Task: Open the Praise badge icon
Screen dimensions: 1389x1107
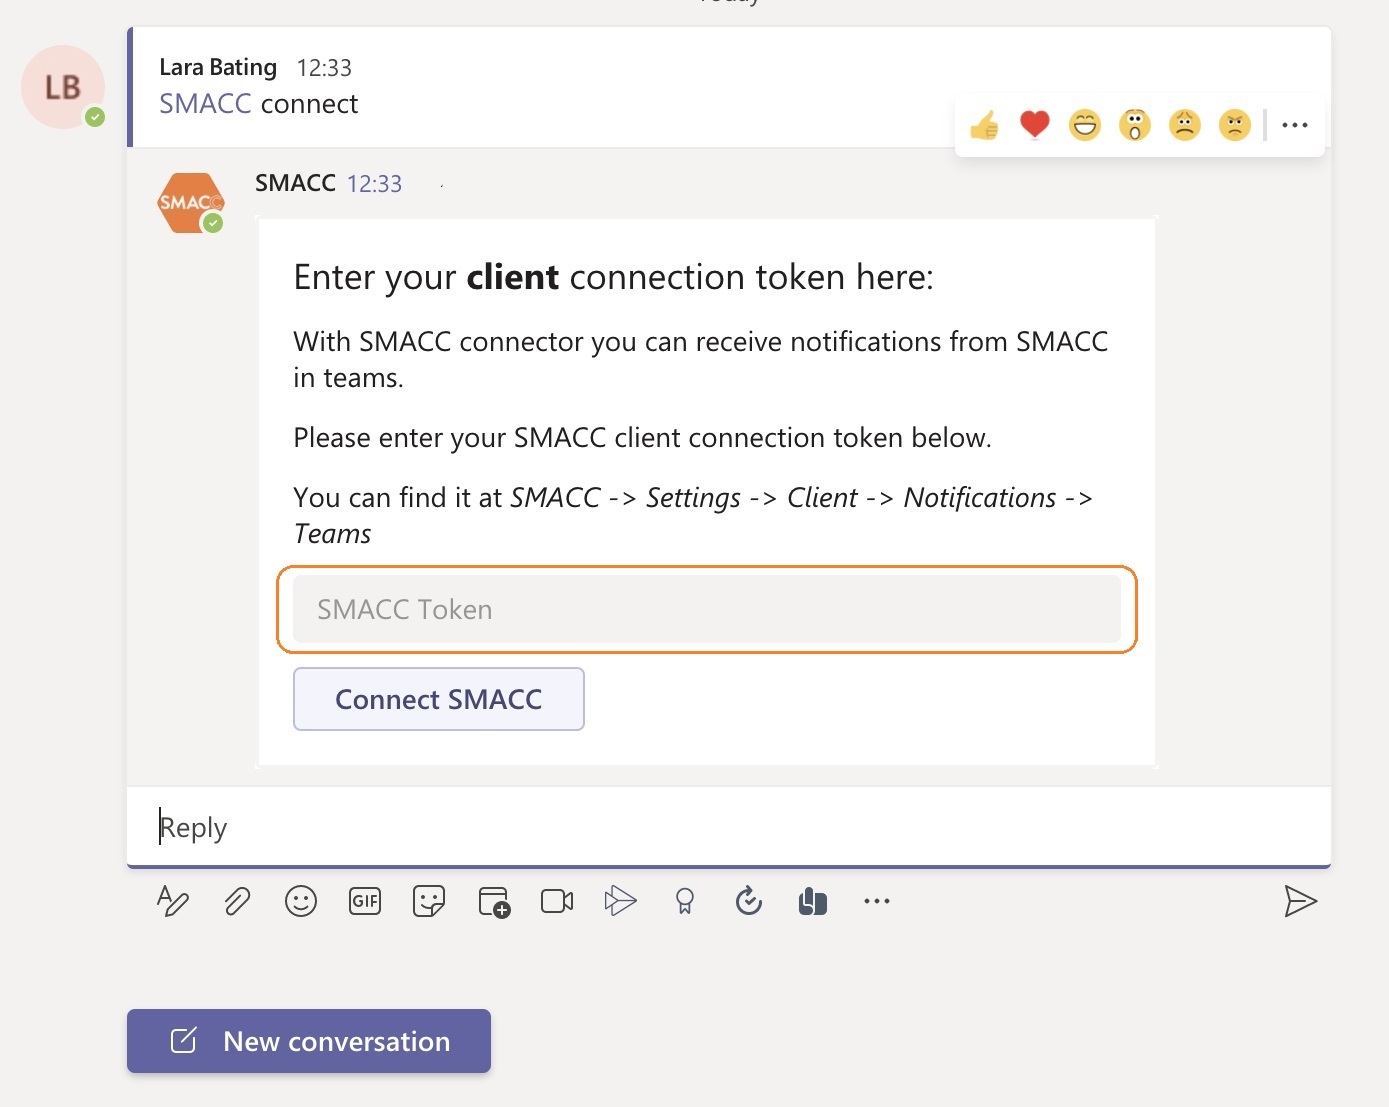Action: [685, 901]
